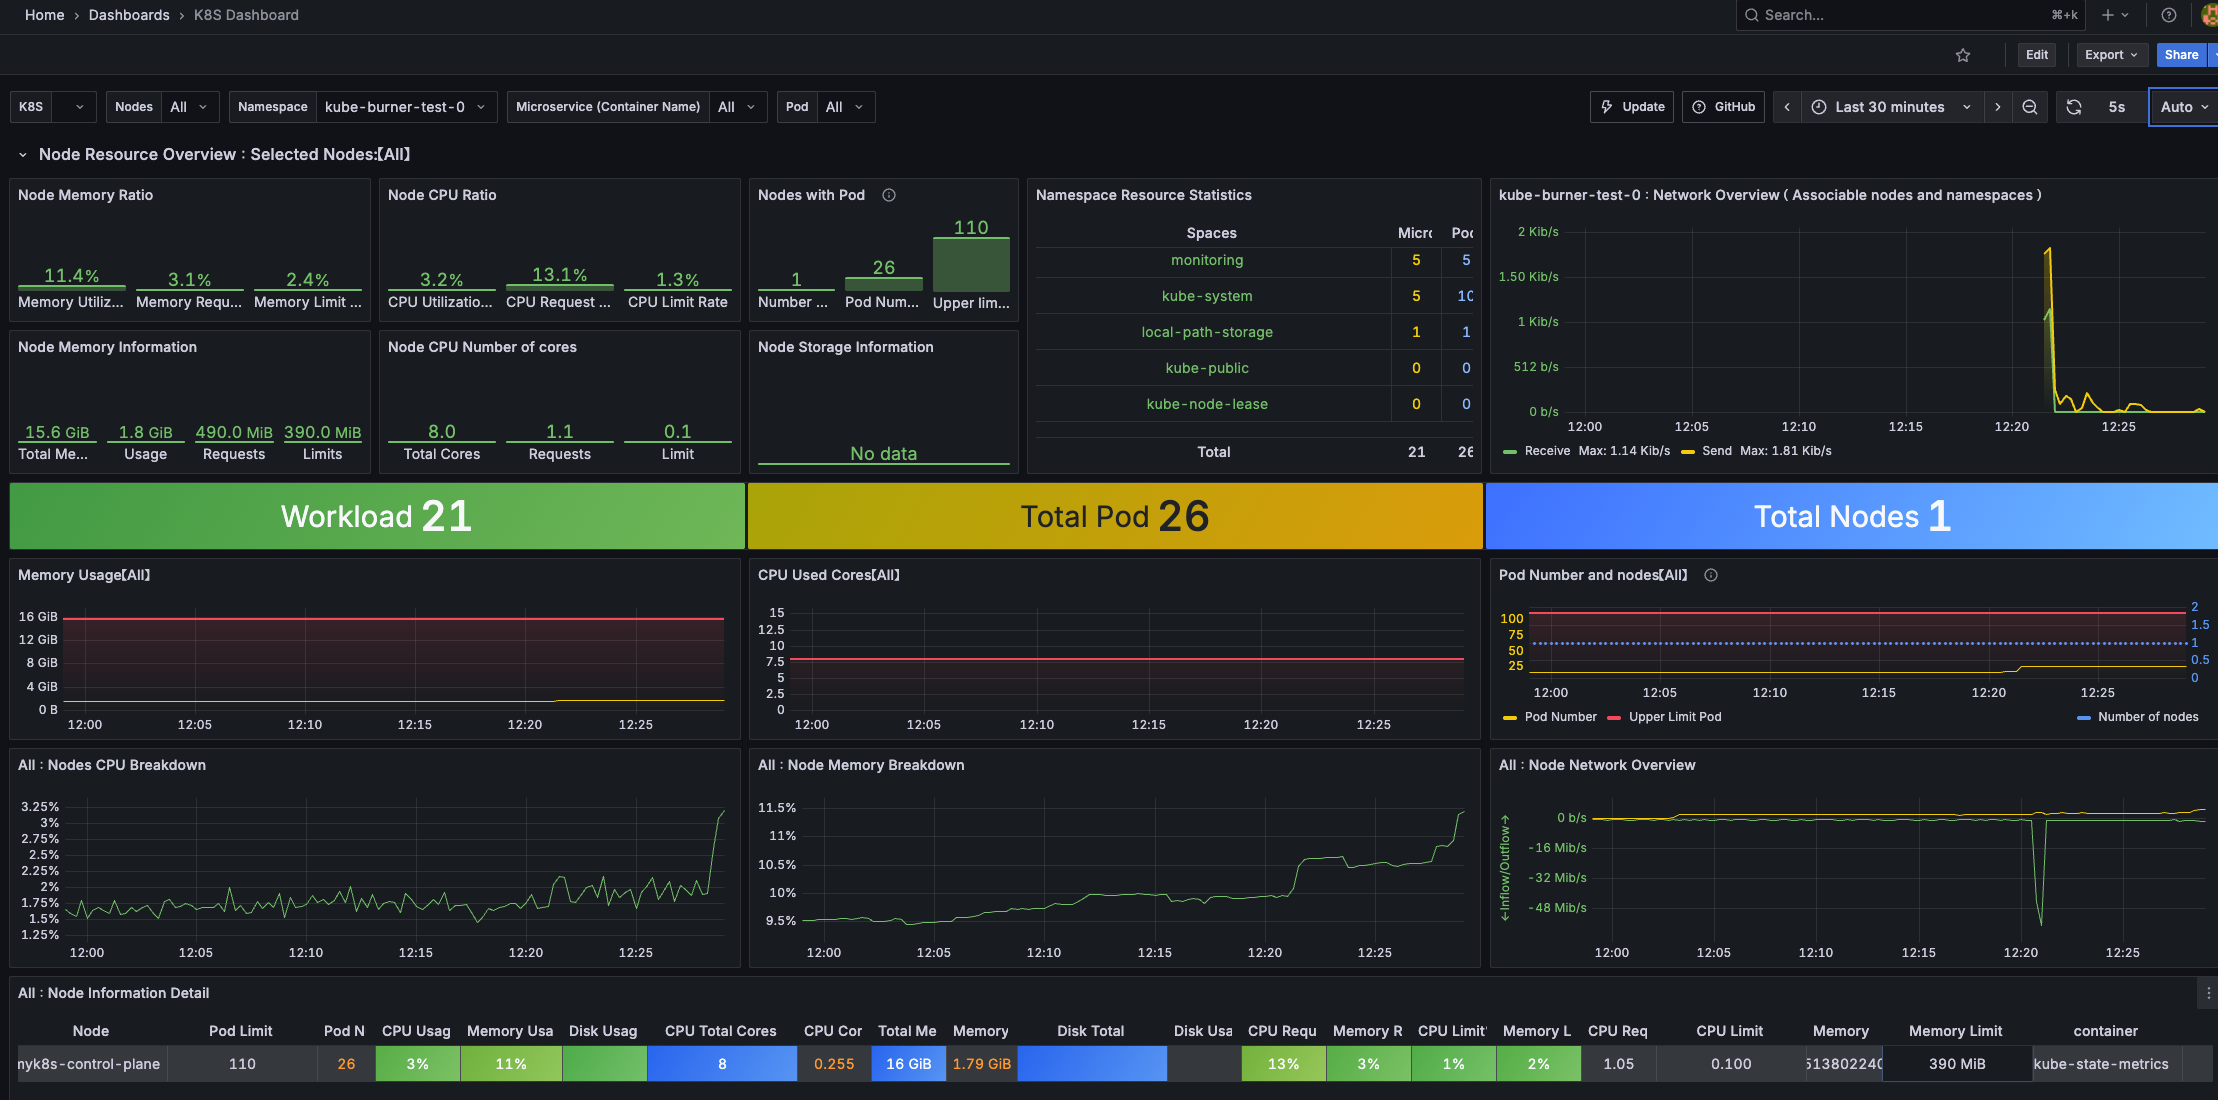Open the Export menu
This screenshot has width=2218, height=1100.
(2111, 55)
